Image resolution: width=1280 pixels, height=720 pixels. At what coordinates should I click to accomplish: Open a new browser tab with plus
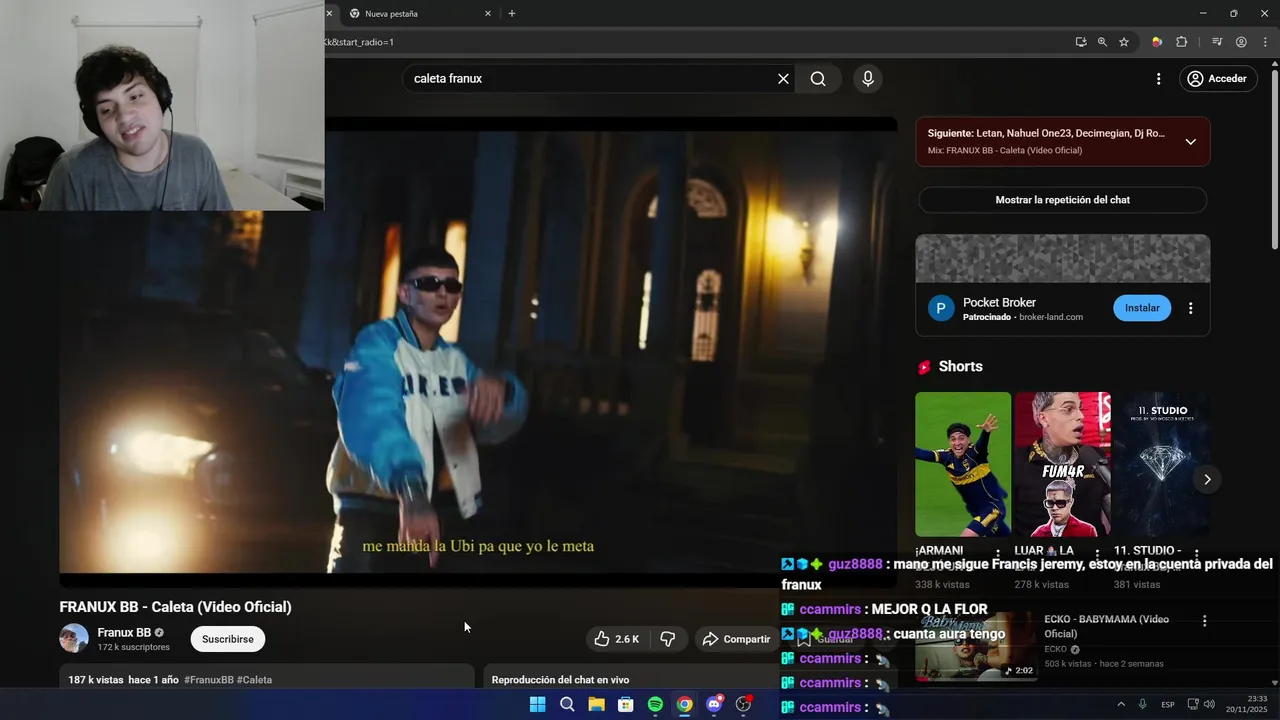[x=512, y=14]
